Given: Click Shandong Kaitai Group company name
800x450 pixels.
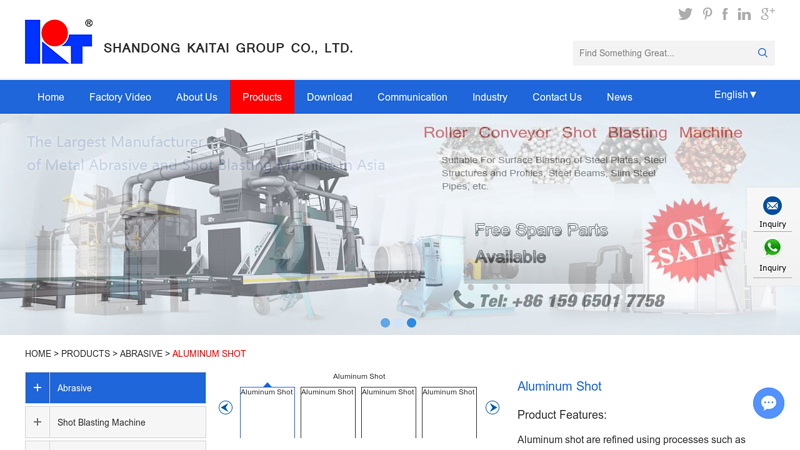Looking at the screenshot, I should (228, 48).
